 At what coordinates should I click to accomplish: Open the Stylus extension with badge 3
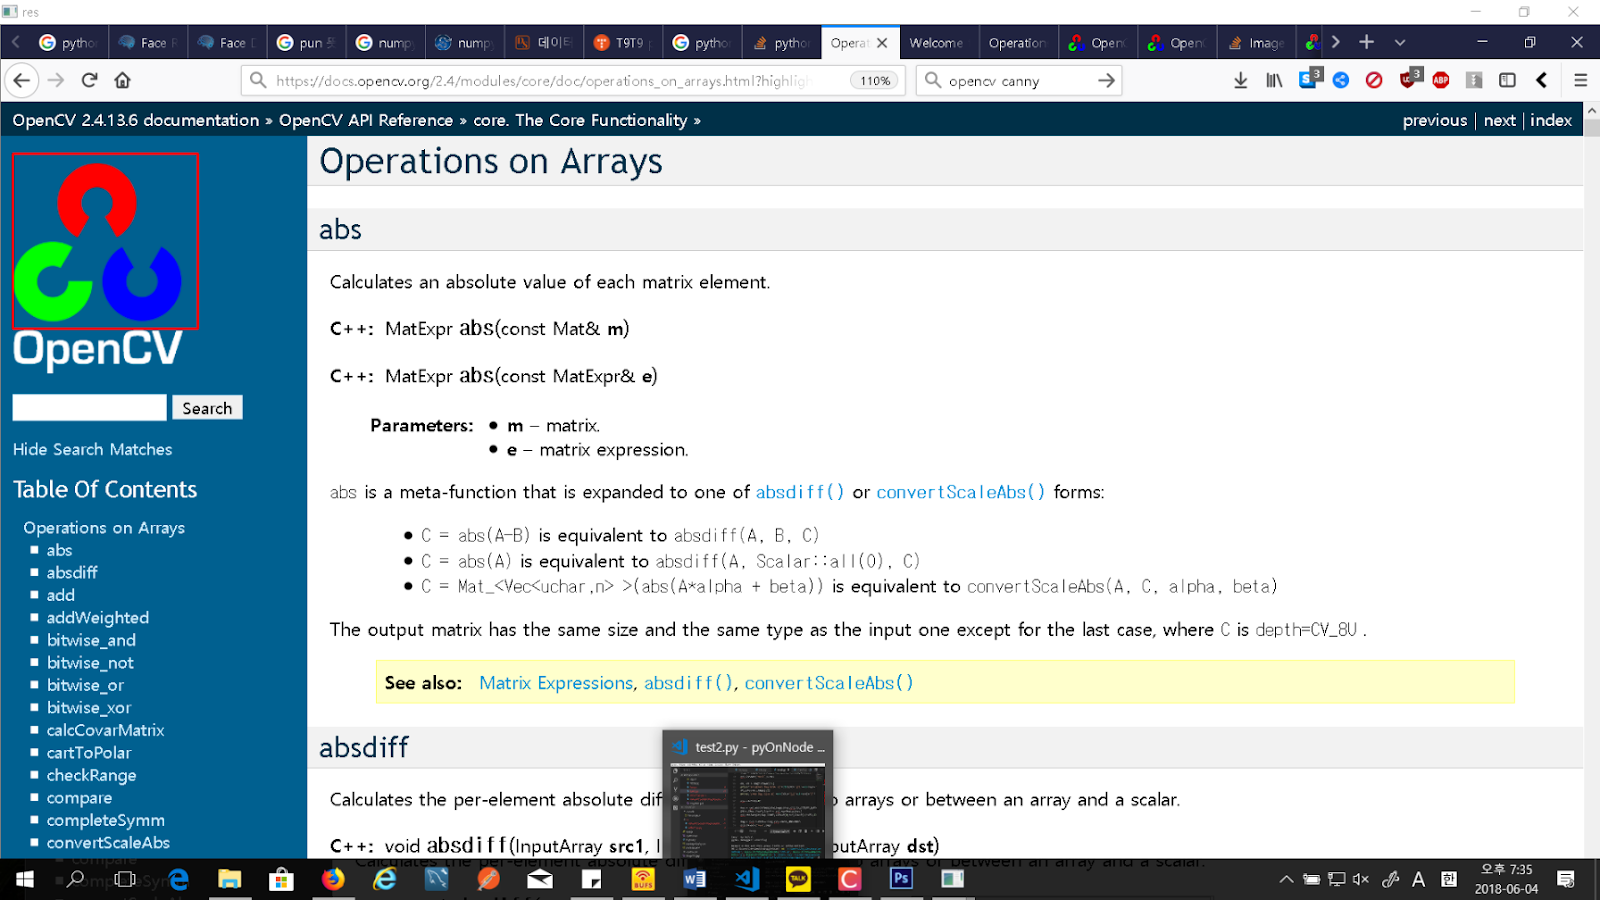[1308, 80]
